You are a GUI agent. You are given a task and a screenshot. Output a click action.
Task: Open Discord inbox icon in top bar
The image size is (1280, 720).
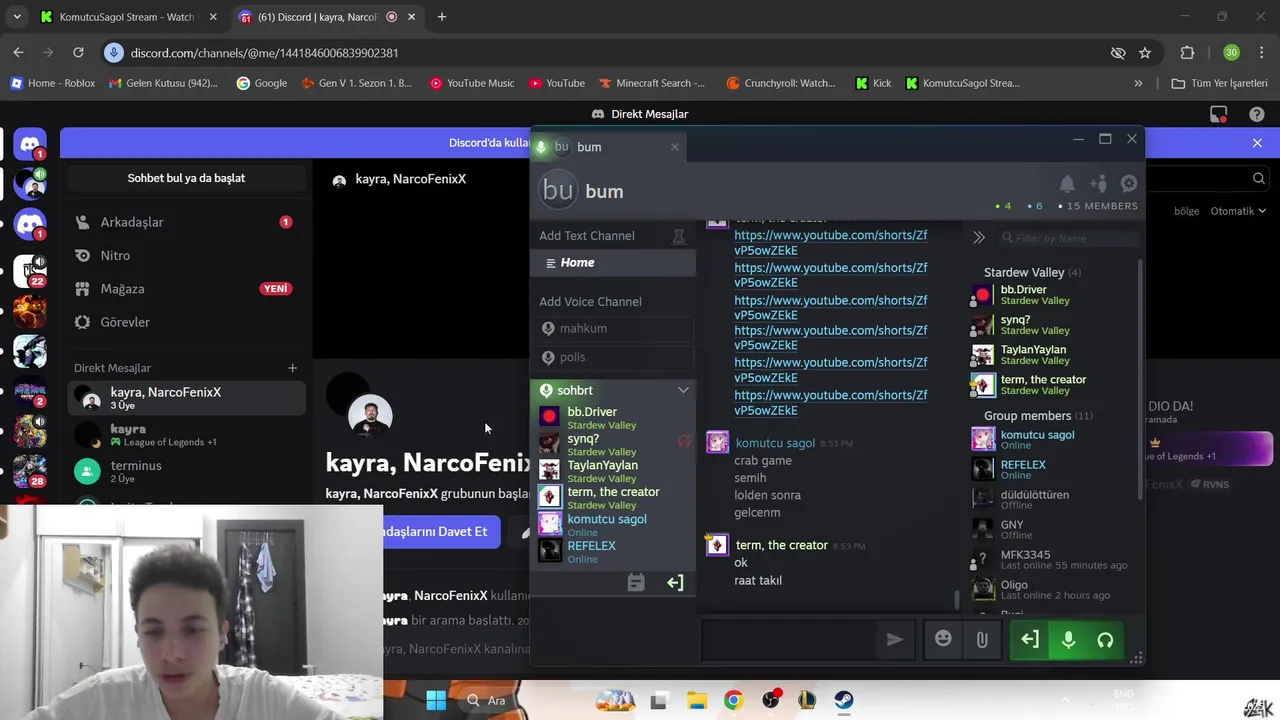click(1218, 114)
